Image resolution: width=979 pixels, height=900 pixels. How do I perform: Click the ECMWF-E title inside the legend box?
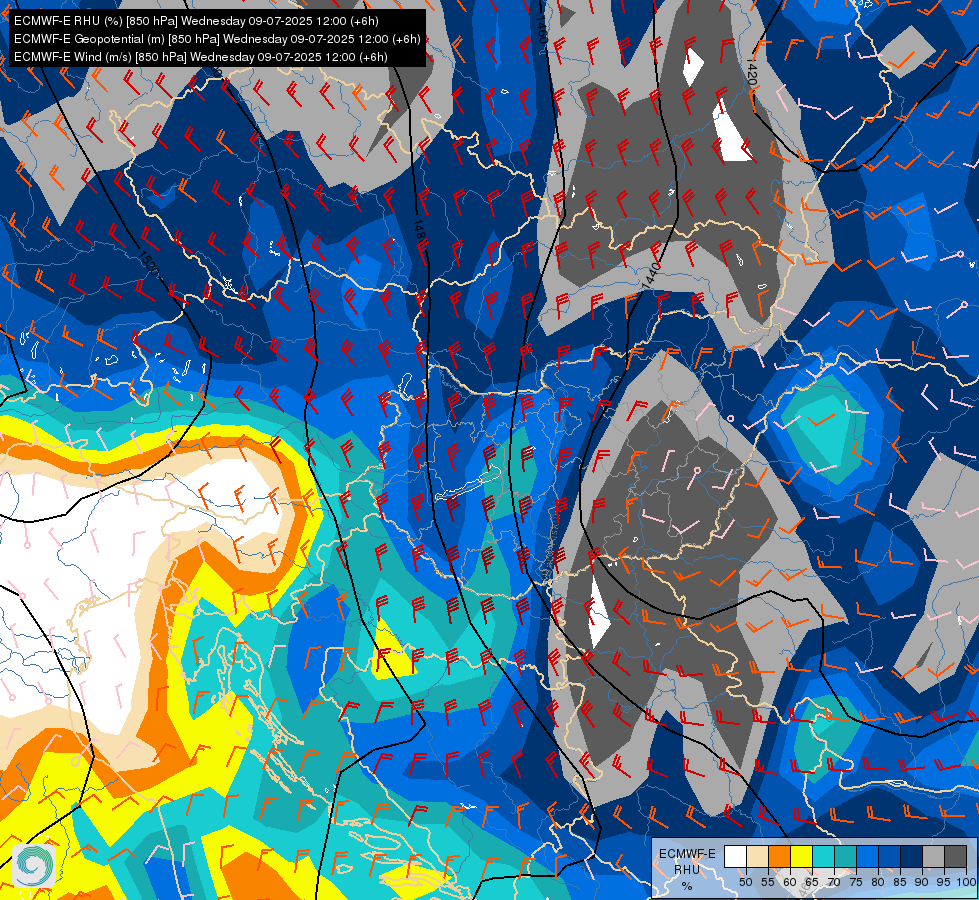[x=687, y=854]
